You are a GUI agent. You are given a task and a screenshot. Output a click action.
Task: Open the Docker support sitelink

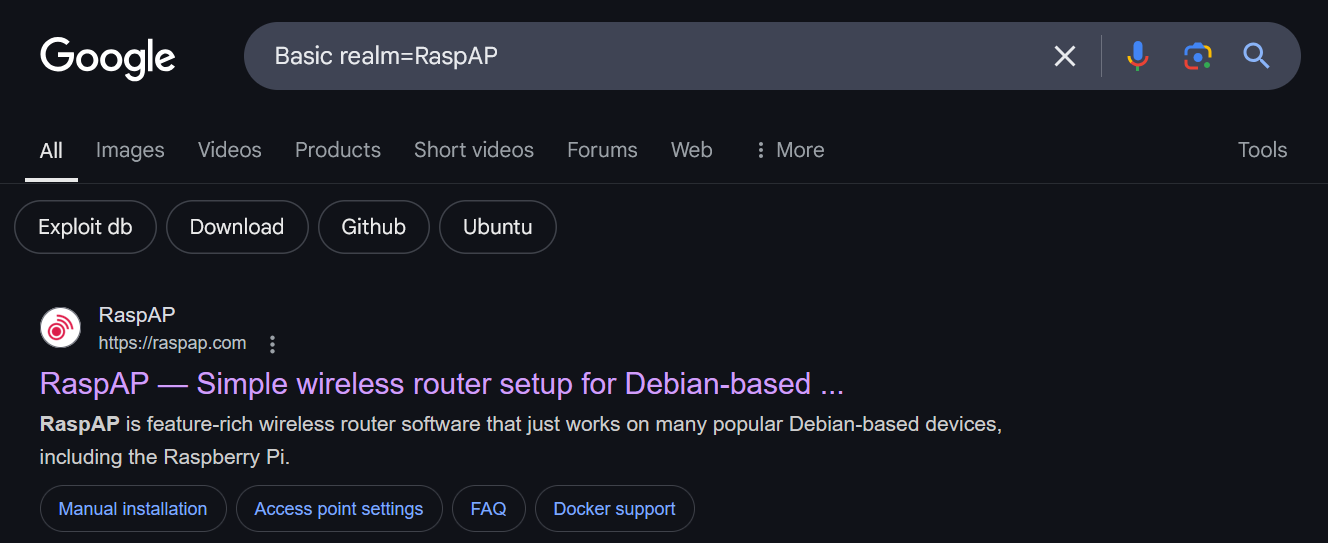(614, 509)
